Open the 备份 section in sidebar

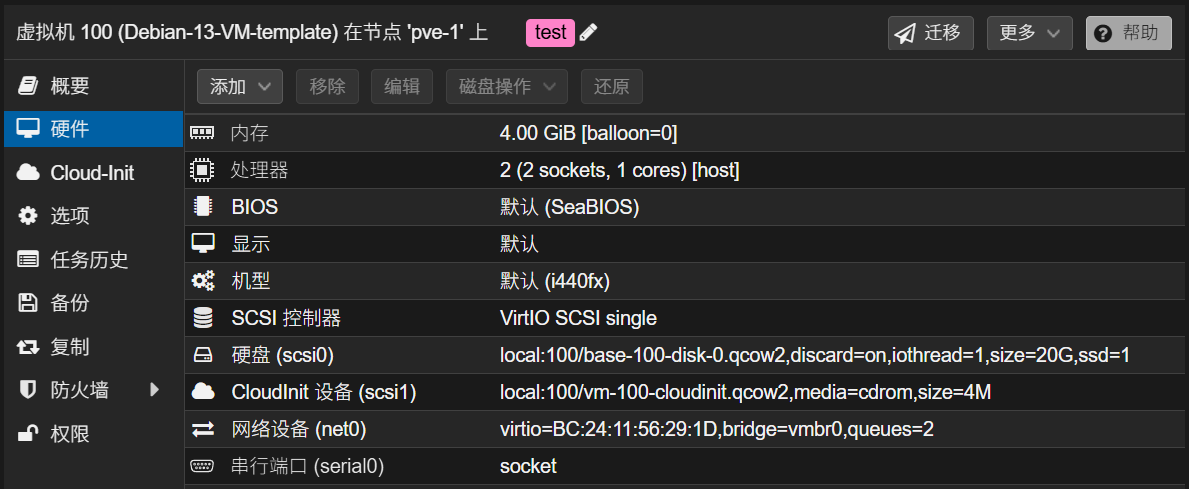[x=70, y=303]
